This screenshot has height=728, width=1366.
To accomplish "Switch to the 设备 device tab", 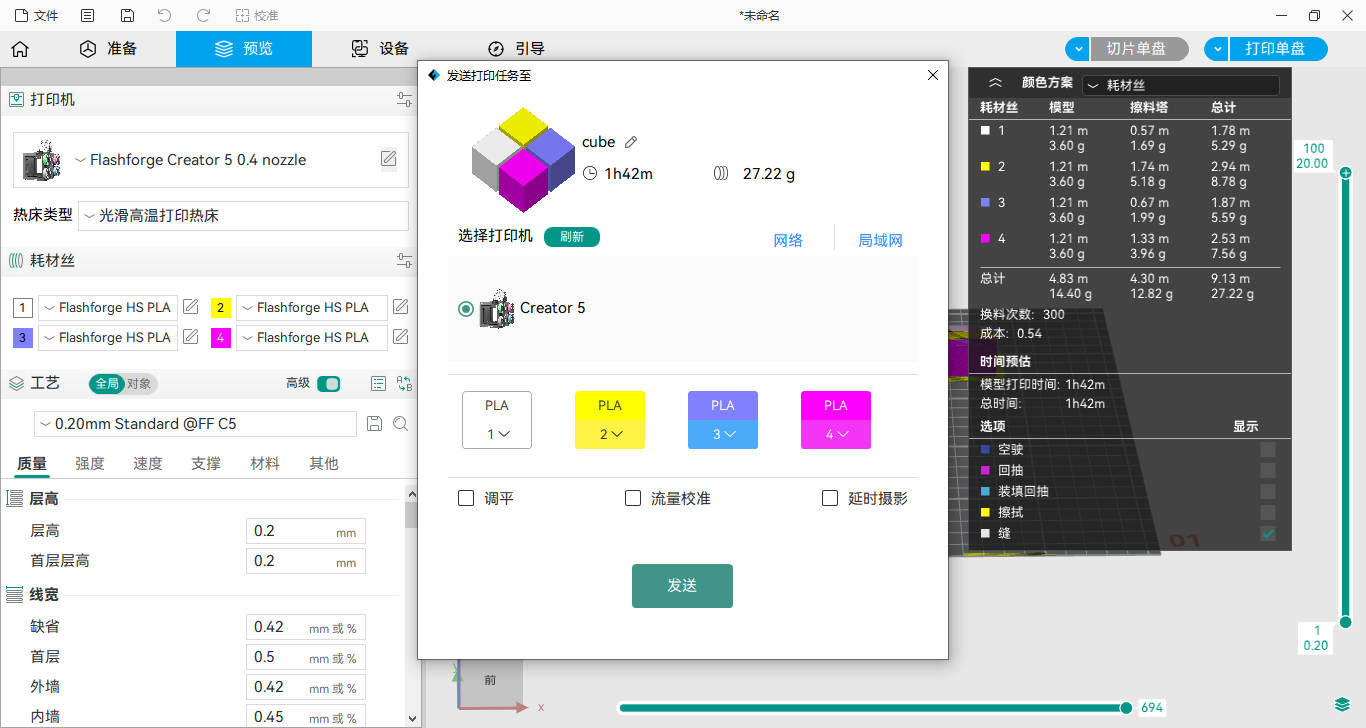I will tap(380, 49).
